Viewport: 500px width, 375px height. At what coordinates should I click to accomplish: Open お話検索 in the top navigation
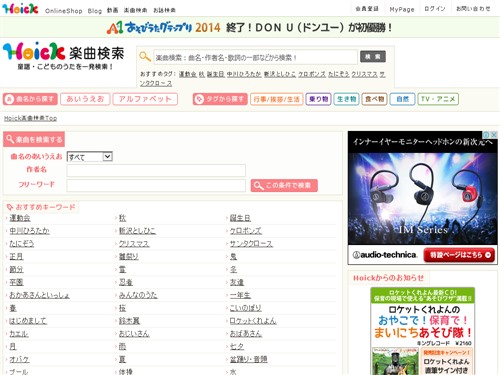pyautogui.click(x=164, y=10)
